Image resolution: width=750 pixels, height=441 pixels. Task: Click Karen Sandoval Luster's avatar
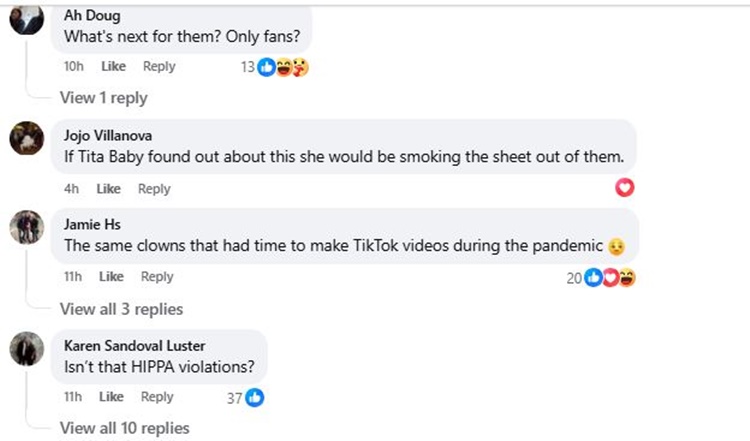[27, 348]
